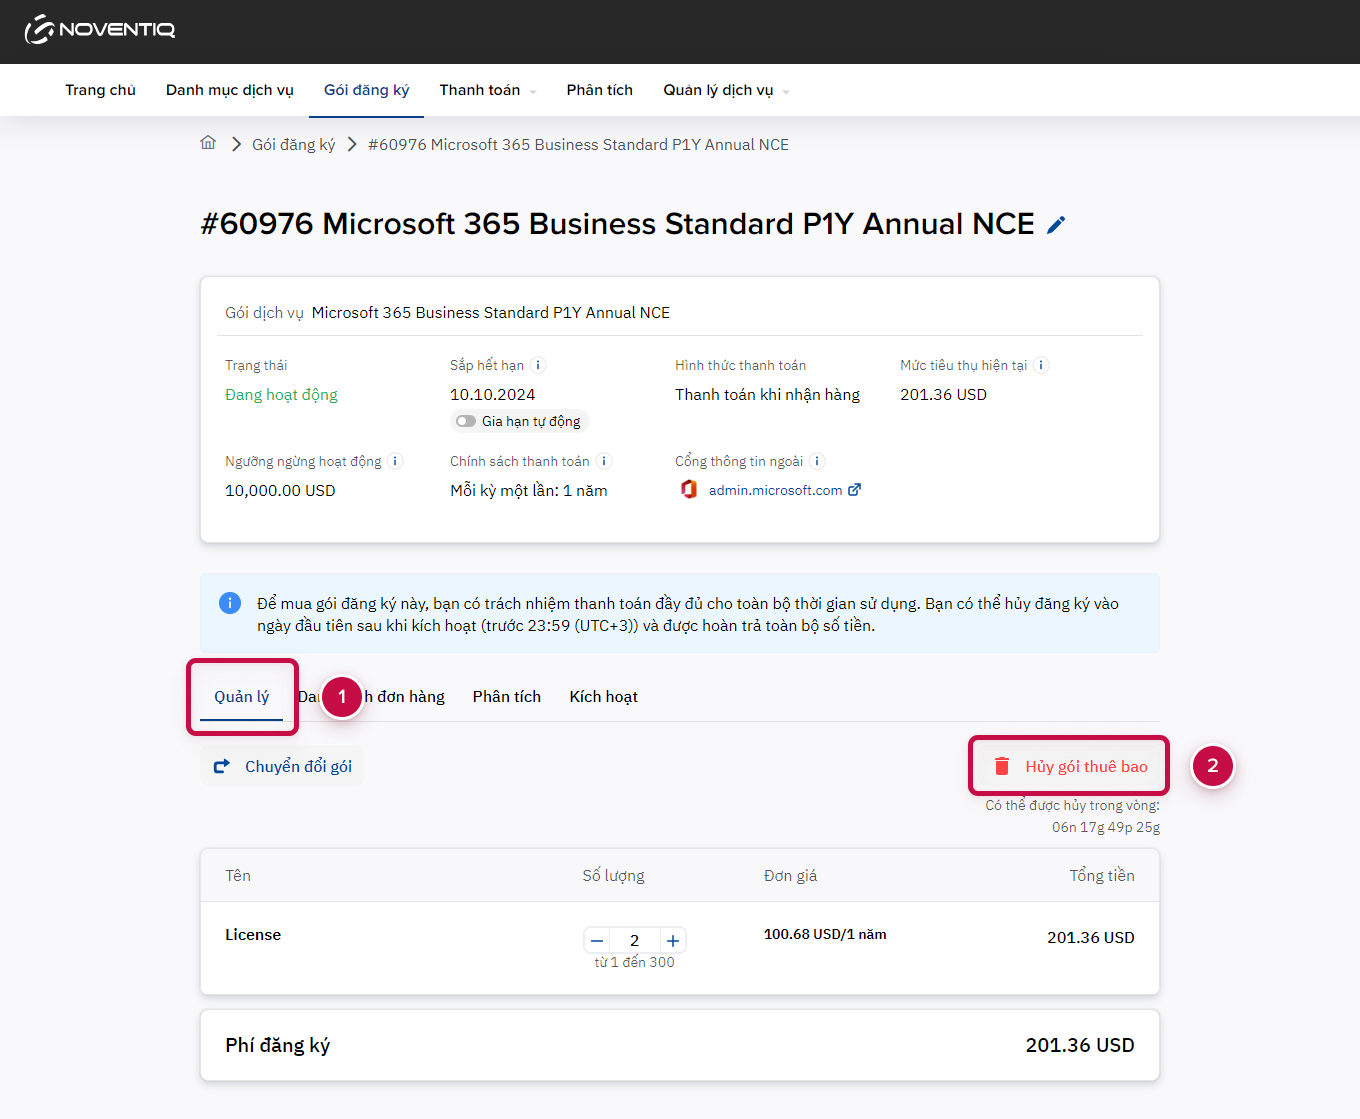This screenshot has width=1360, height=1119.
Task: Click the home breadcrumb icon
Action: (x=208, y=143)
